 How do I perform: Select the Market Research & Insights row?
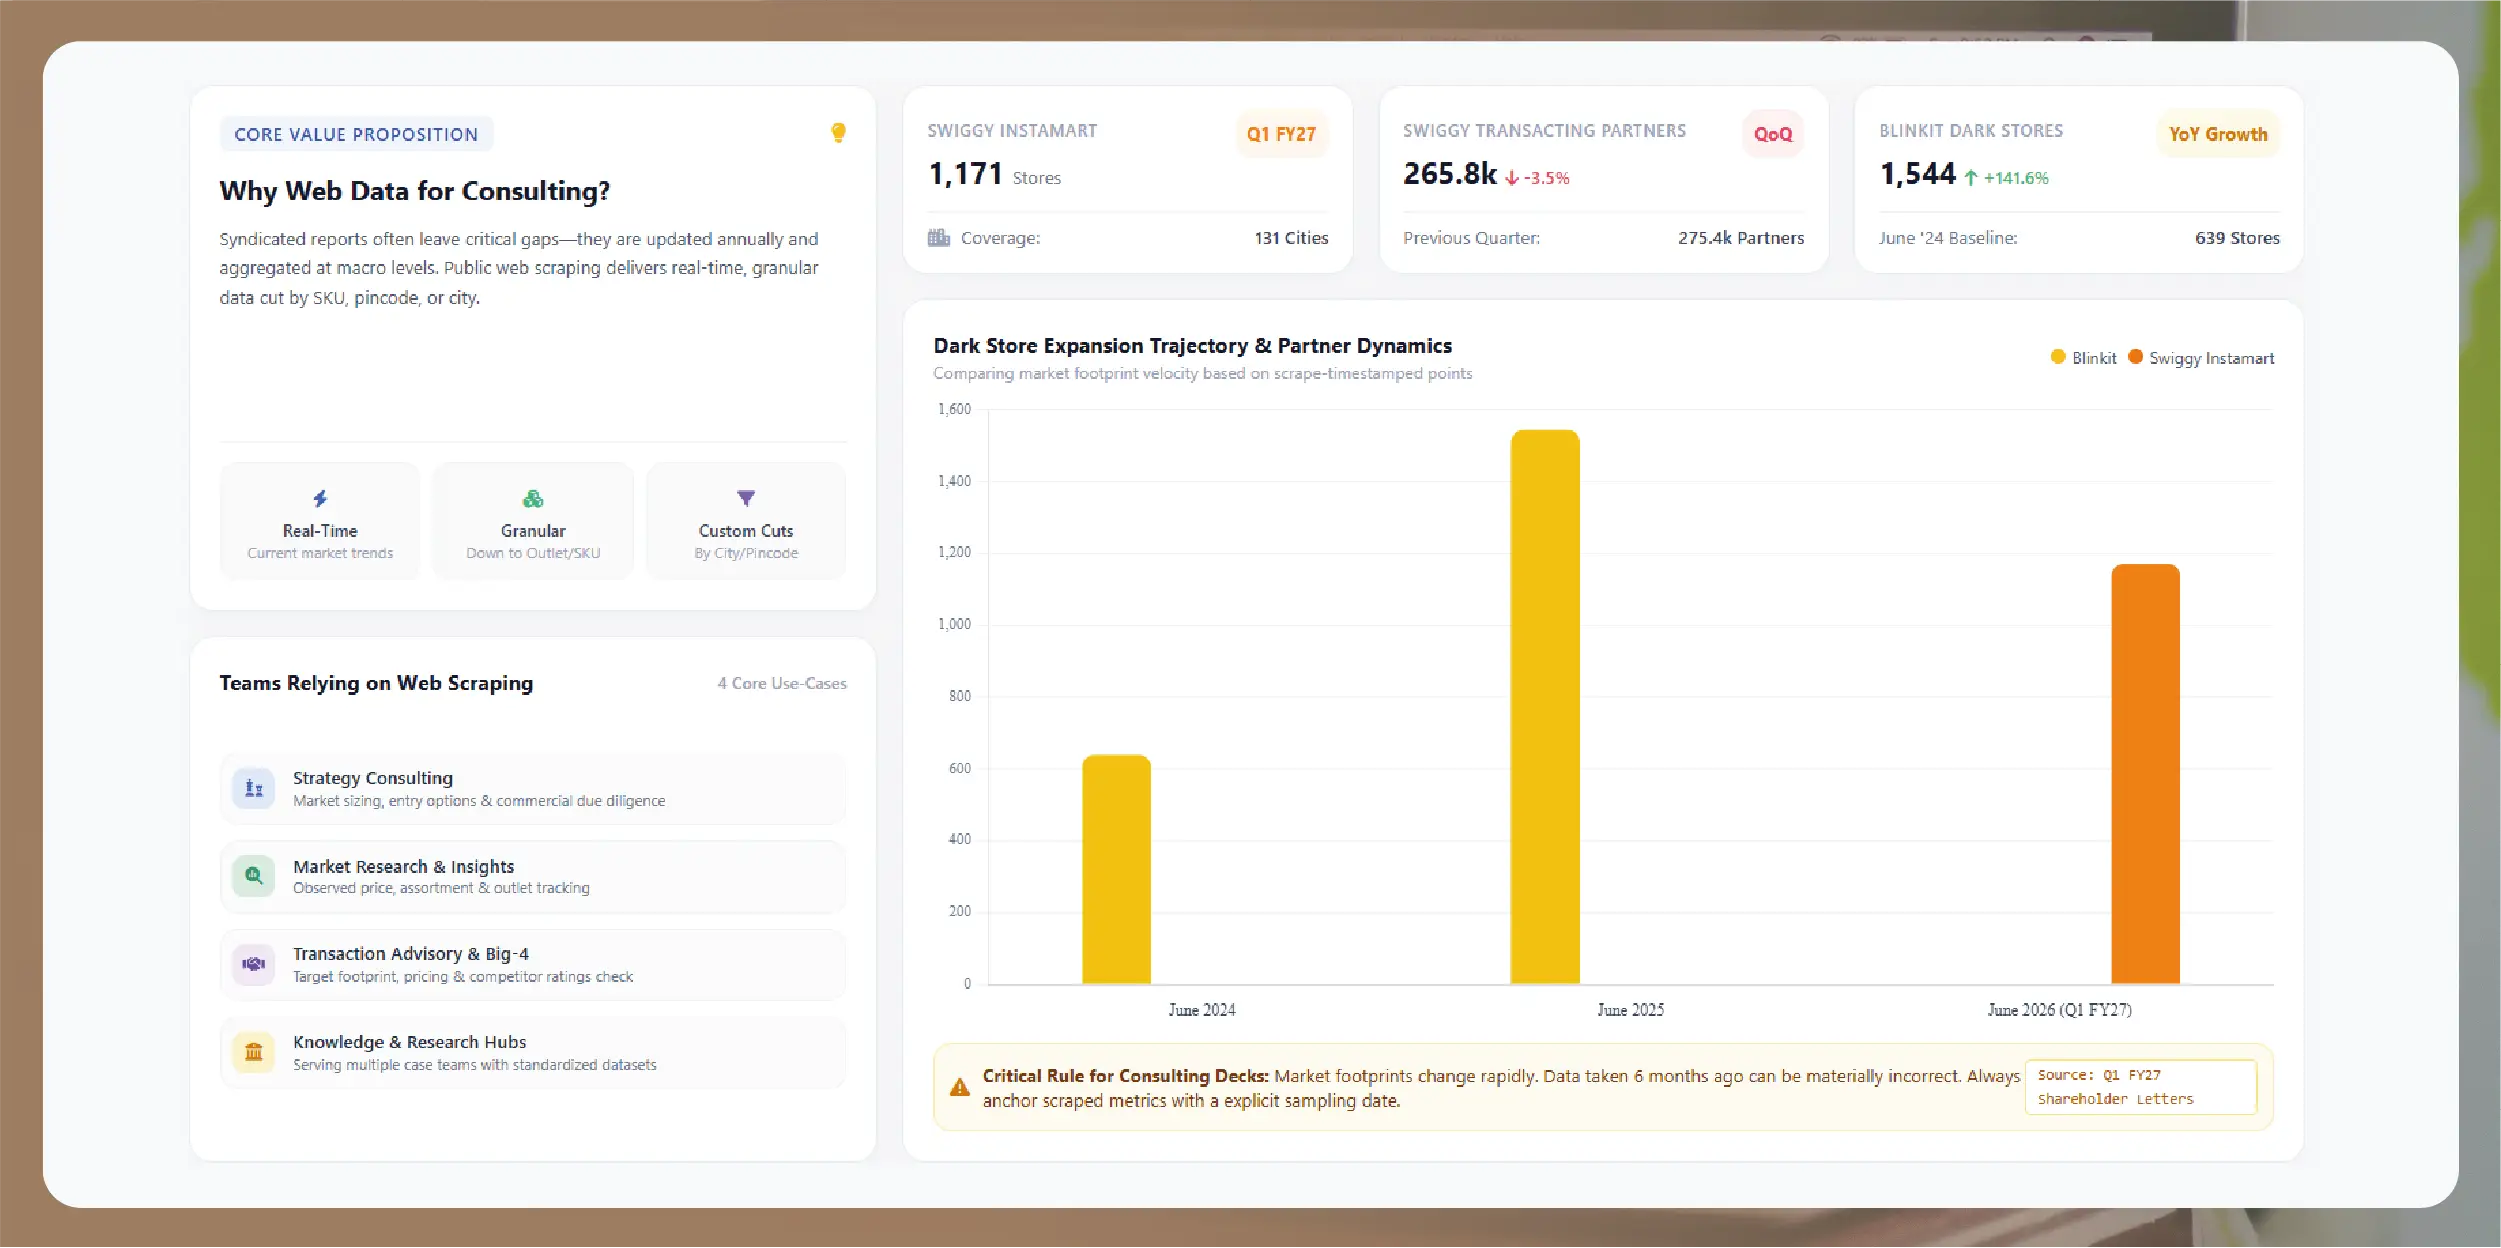point(533,876)
